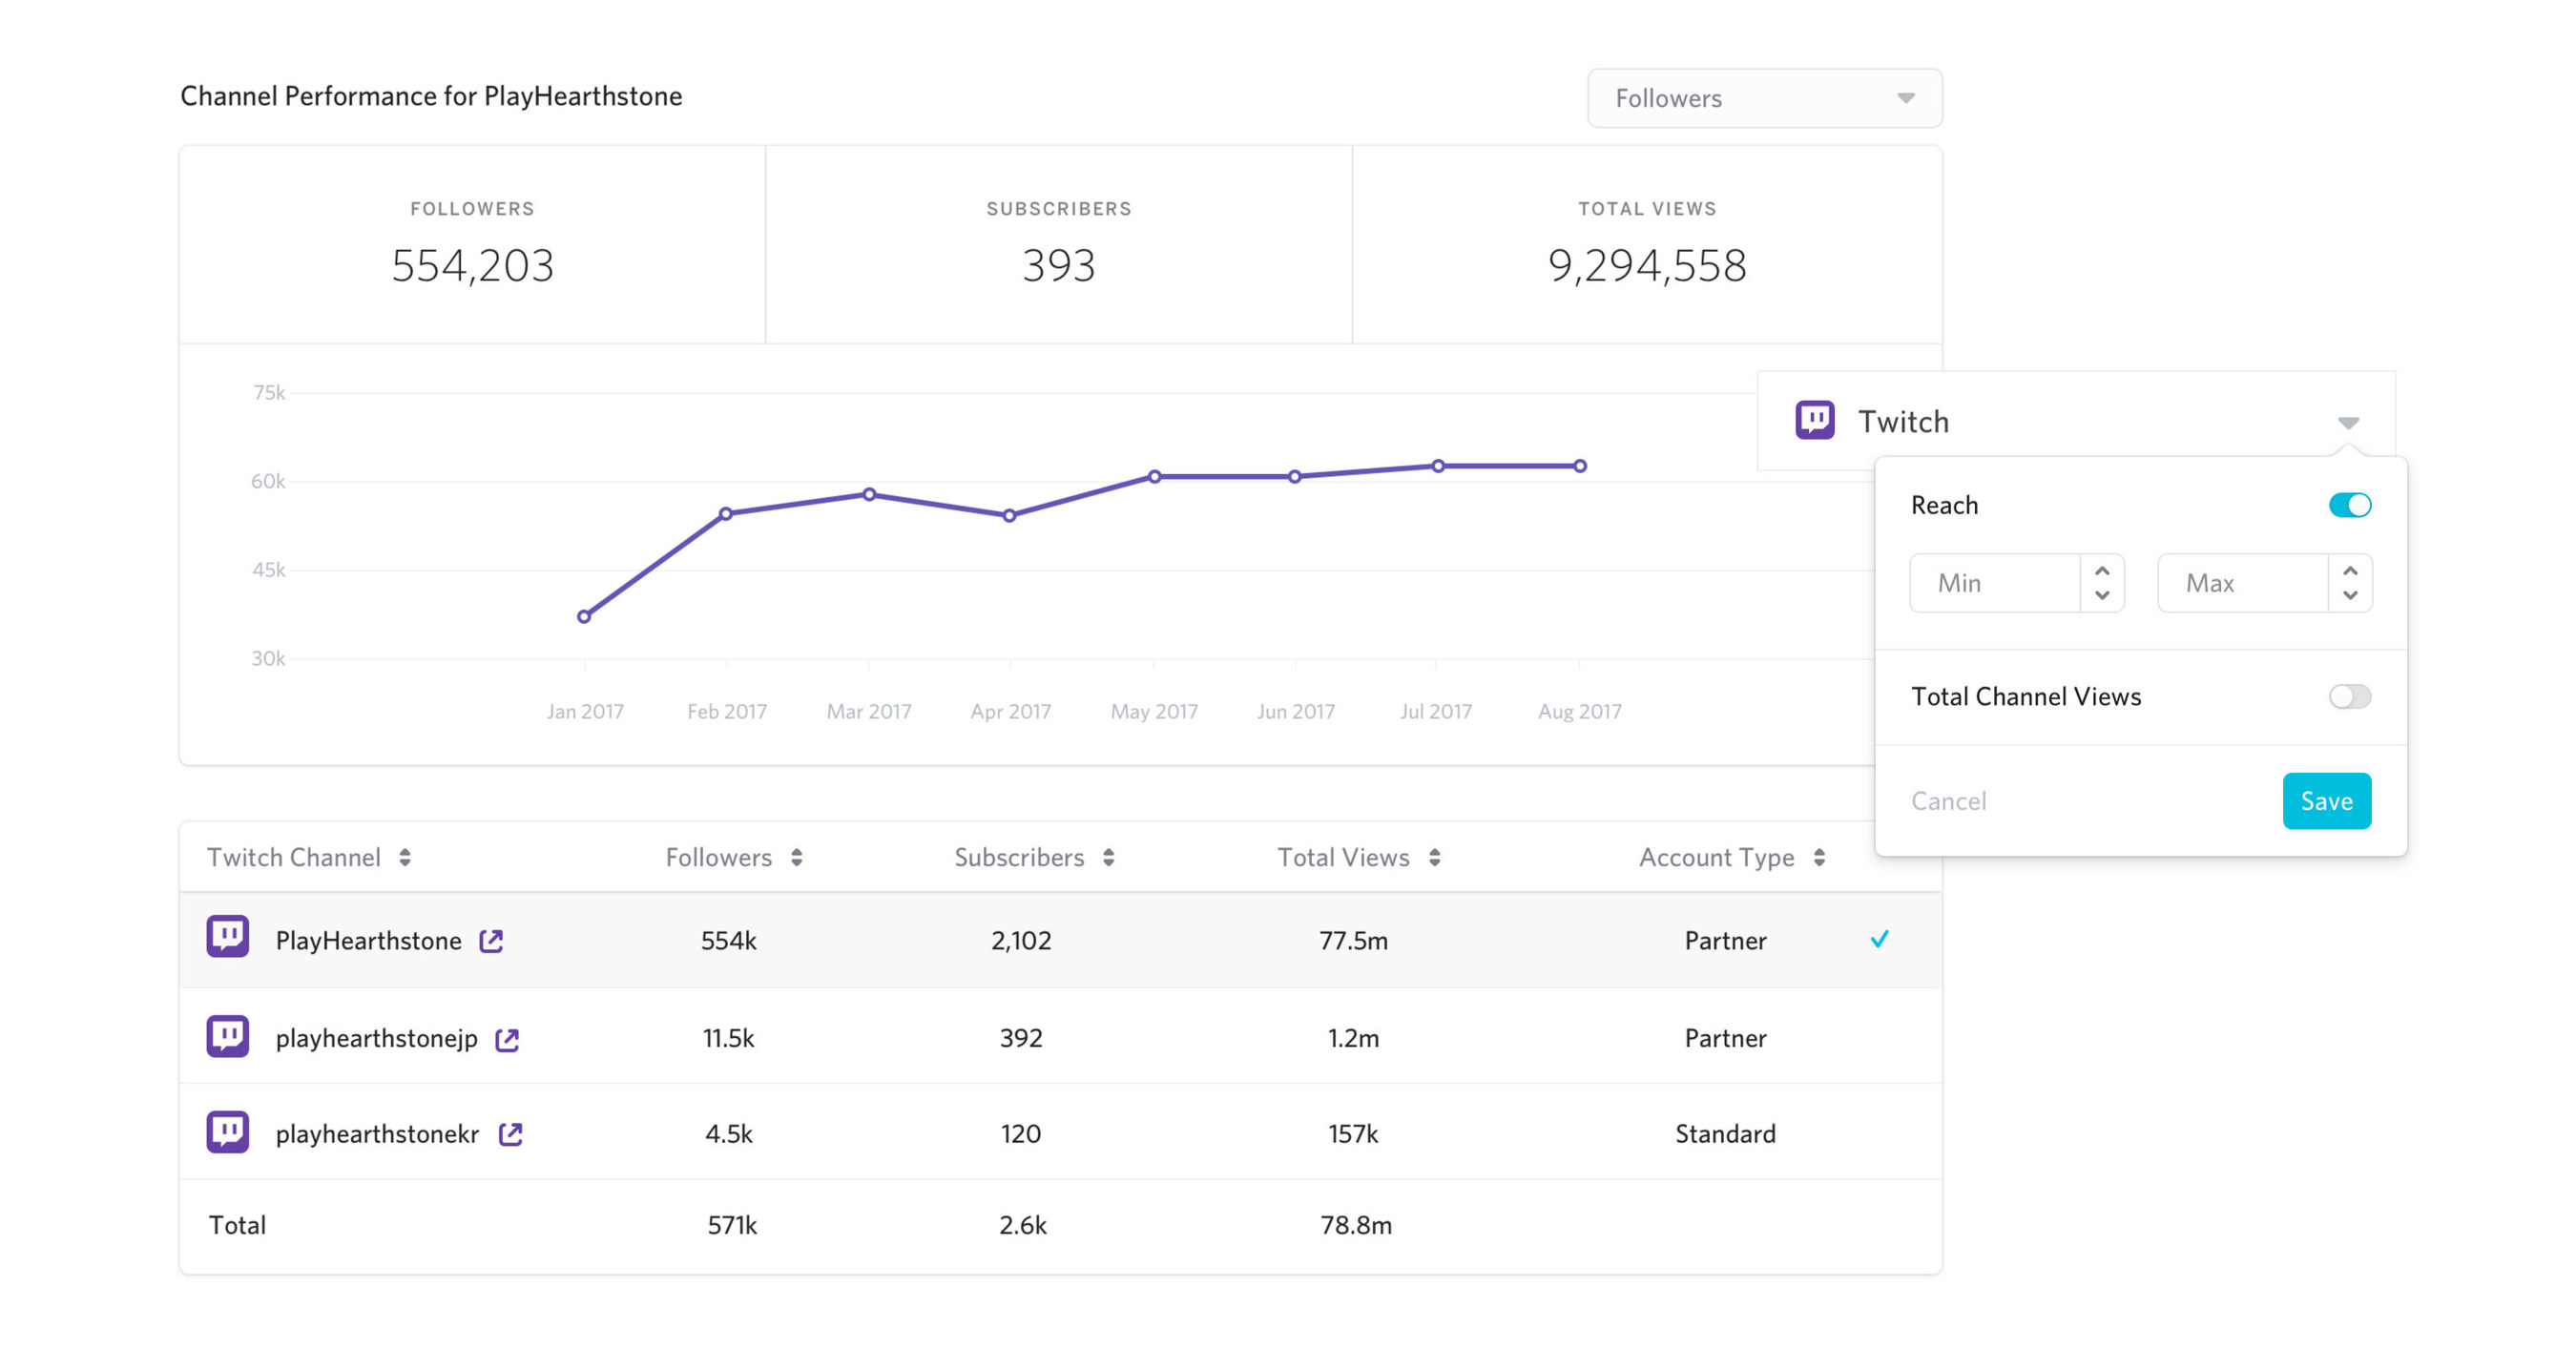Open the PlayHearthstone channel on Twitch
The height and width of the screenshot is (1349, 2576).
(x=491, y=940)
